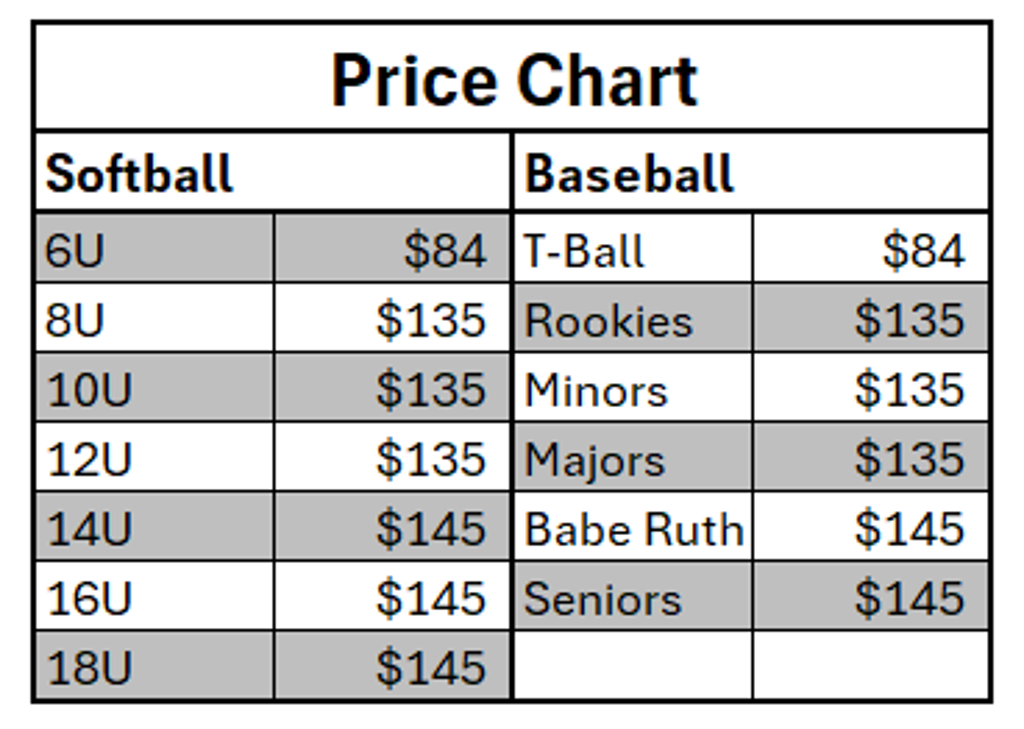Click the Price Chart title cell
The width and height of the screenshot is (1024, 729).
coord(513,78)
